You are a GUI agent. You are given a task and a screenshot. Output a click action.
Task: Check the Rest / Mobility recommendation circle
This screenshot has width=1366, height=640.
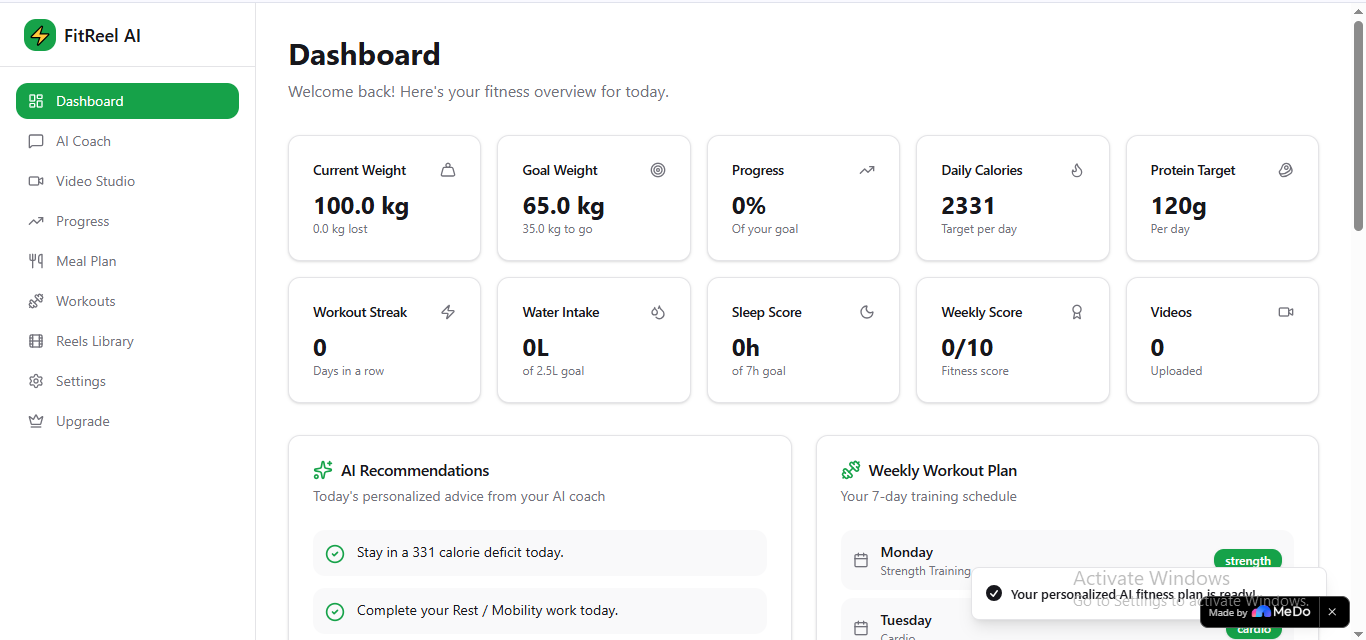pyautogui.click(x=335, y=611)
